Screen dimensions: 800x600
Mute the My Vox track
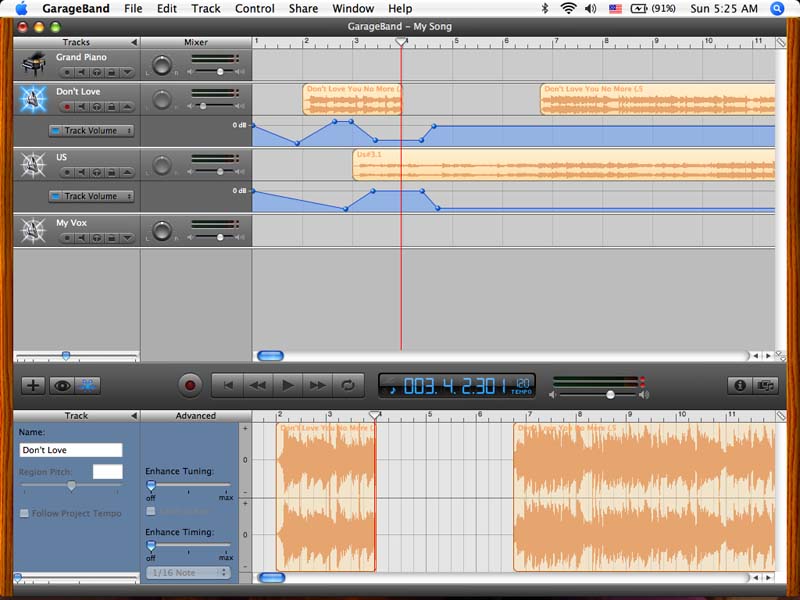pyautogui.click(x=82, y=238)
